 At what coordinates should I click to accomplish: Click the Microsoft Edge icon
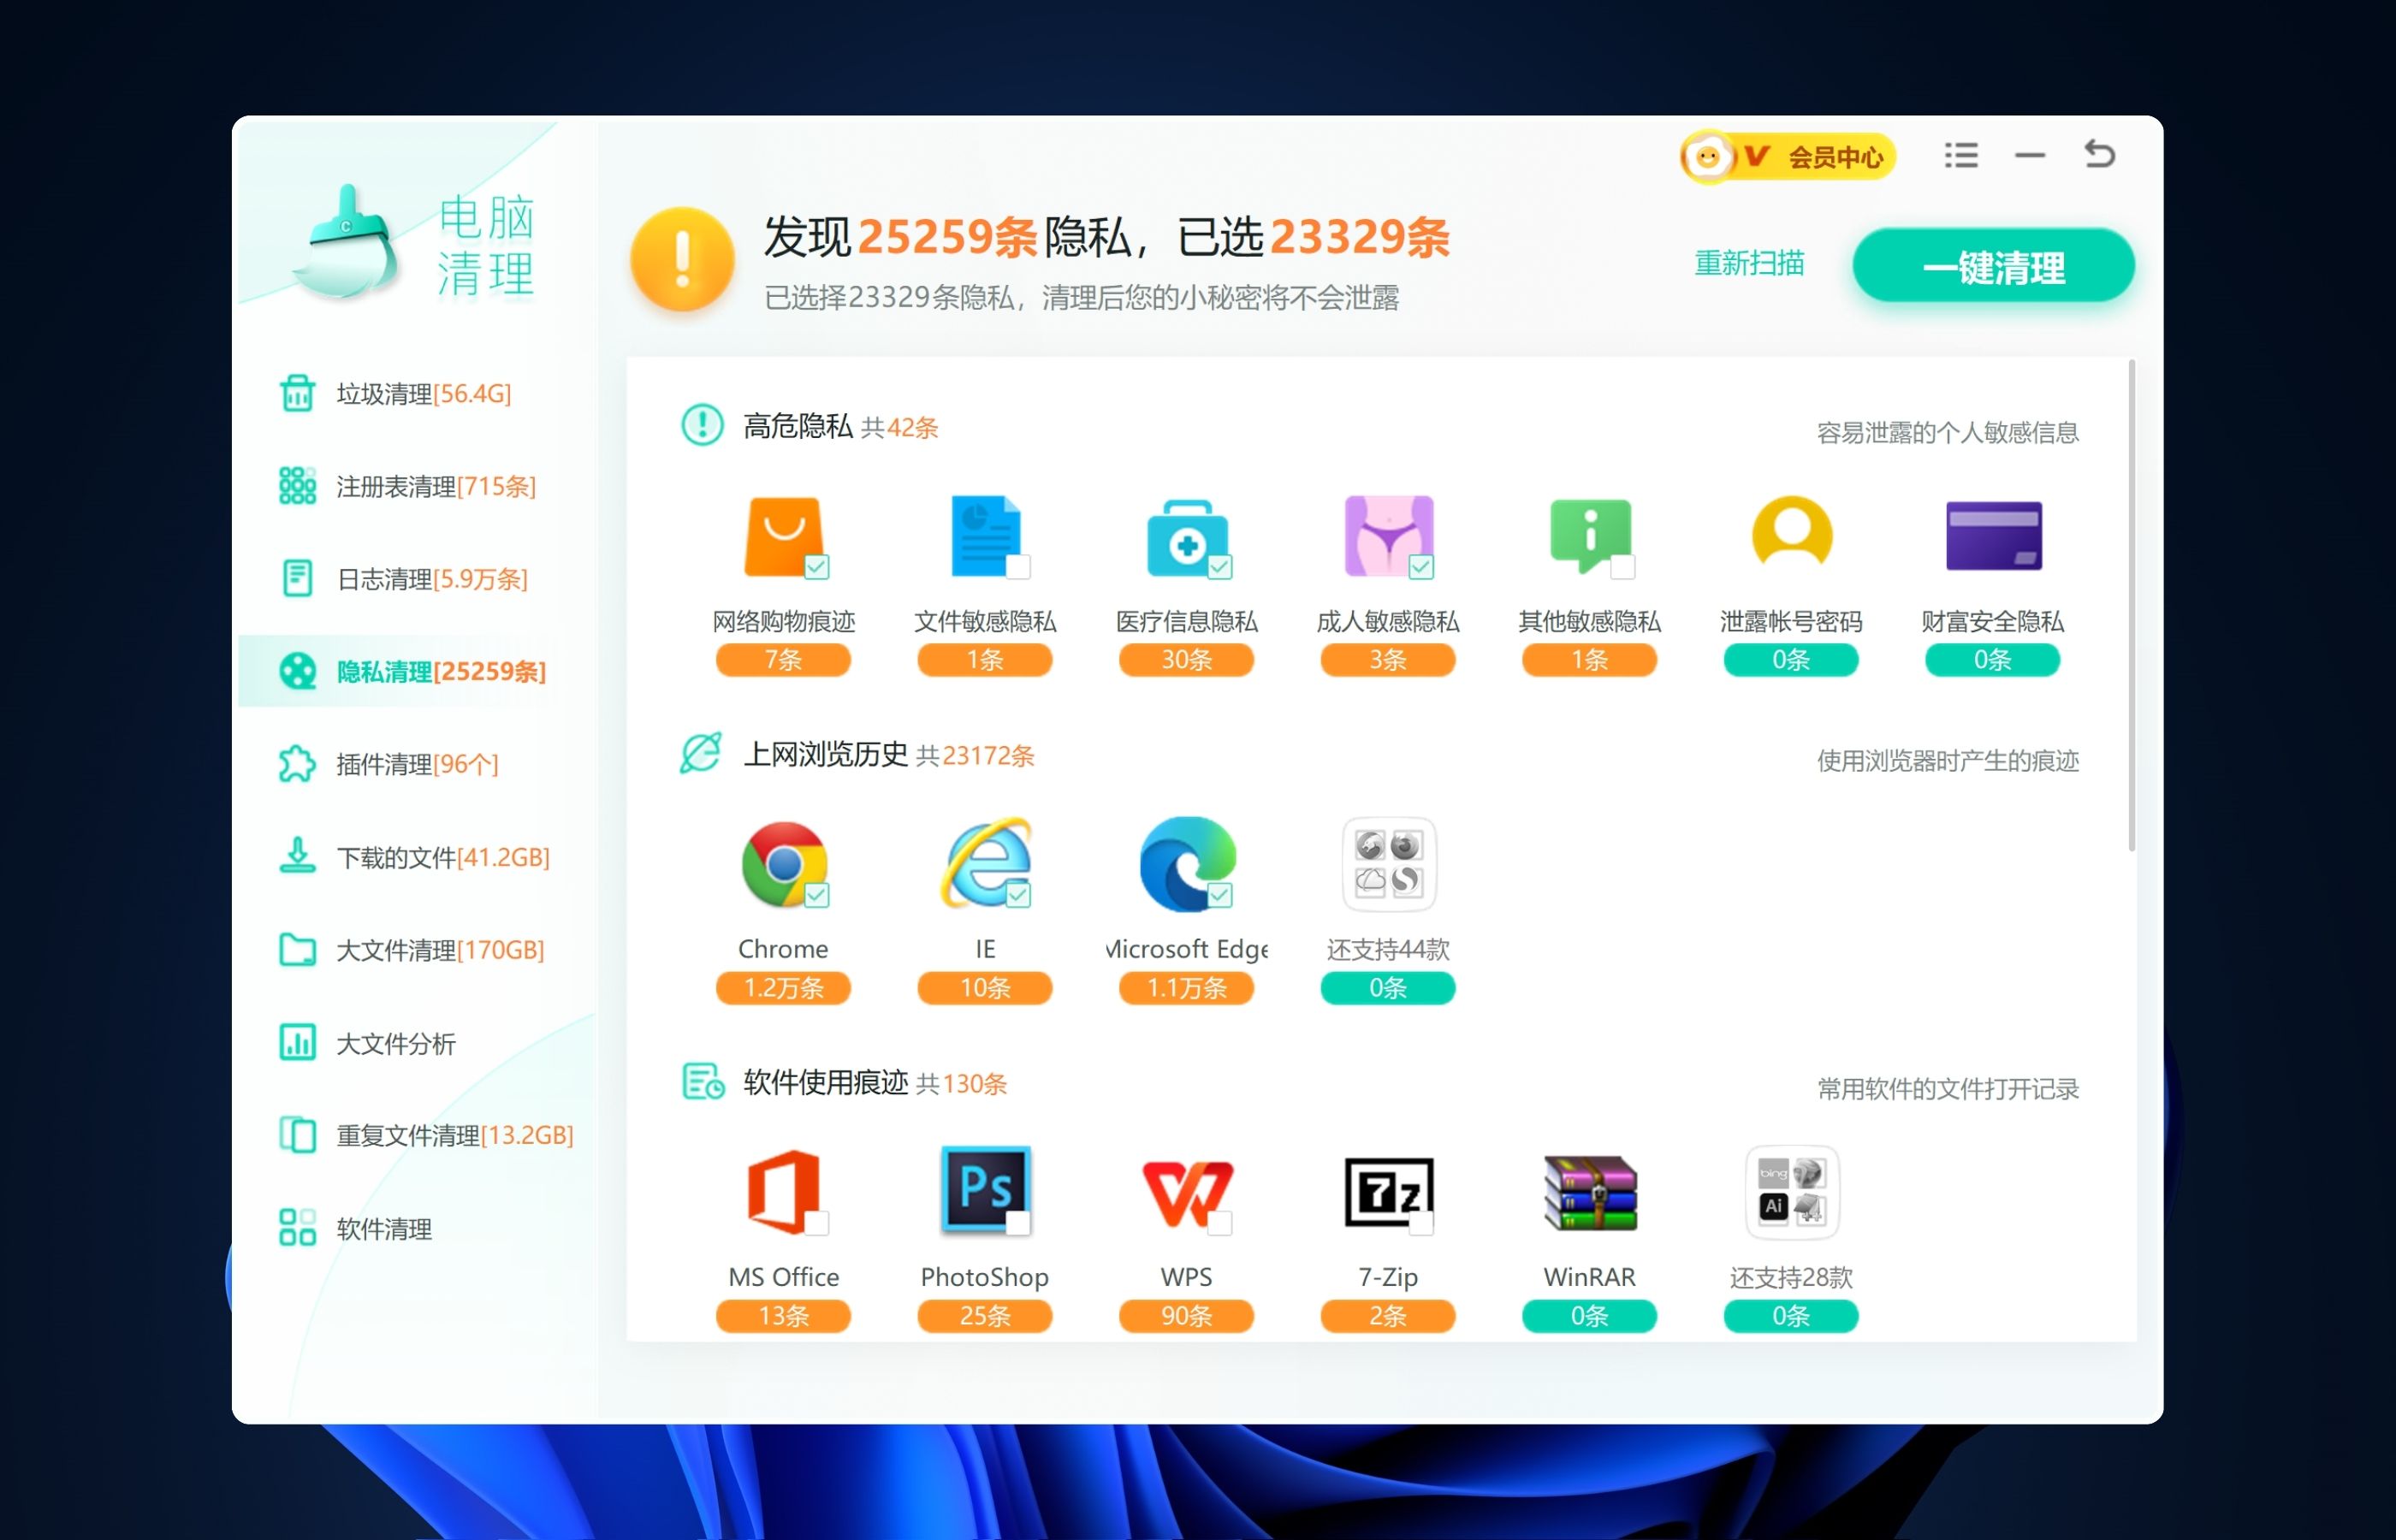click(x=1187, y=864)
